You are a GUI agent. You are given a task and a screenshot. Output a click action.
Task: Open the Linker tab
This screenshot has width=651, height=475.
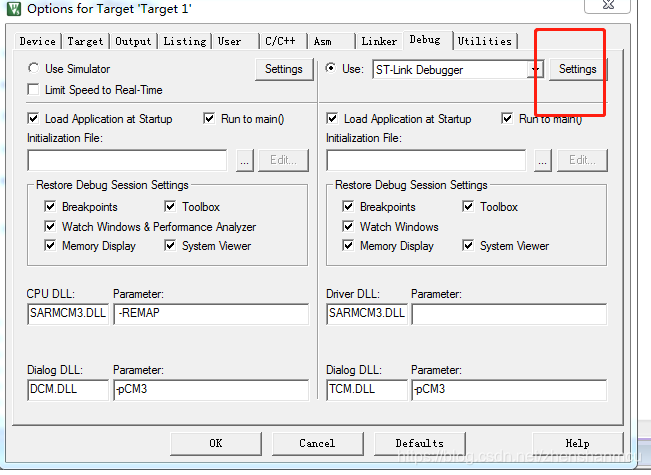click(379, 41)
